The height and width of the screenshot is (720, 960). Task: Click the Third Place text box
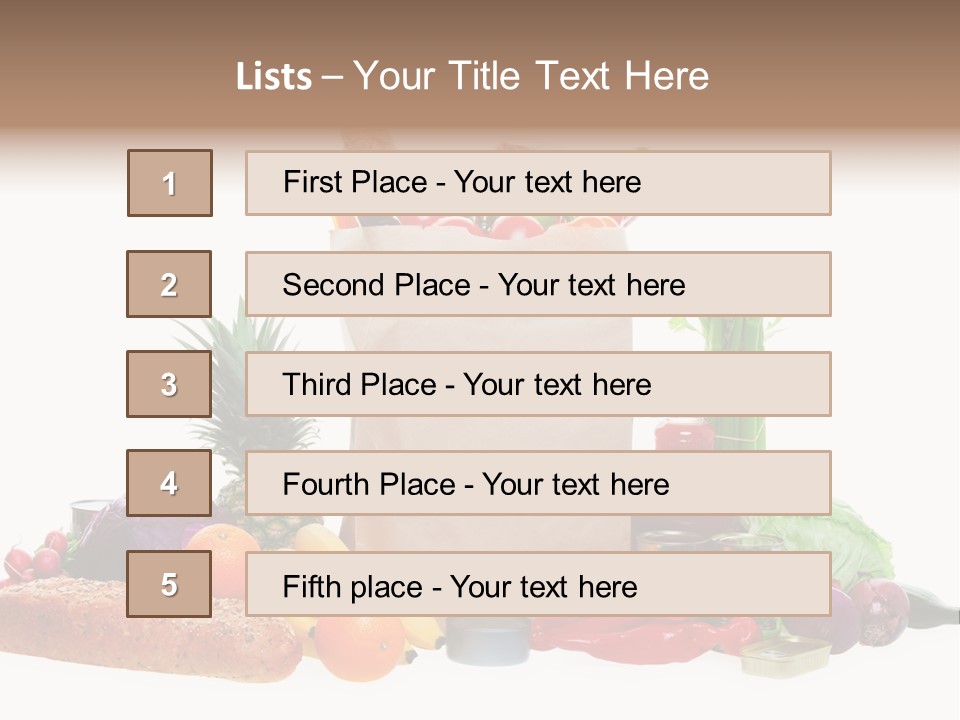pos(538,384)
